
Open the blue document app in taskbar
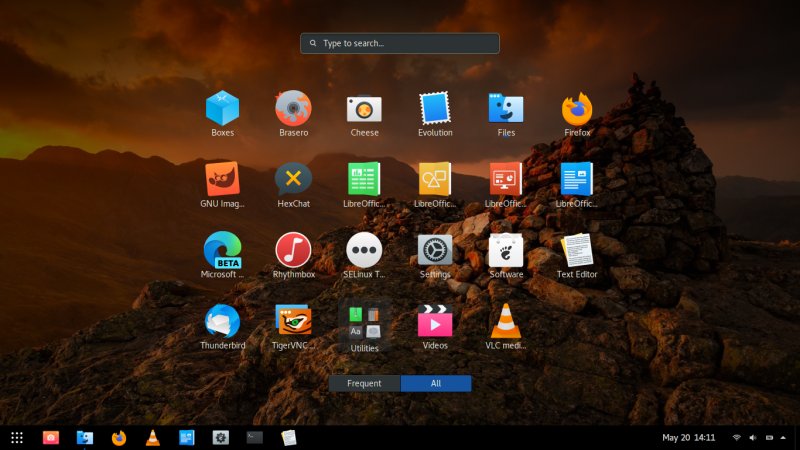pos(187,438)
